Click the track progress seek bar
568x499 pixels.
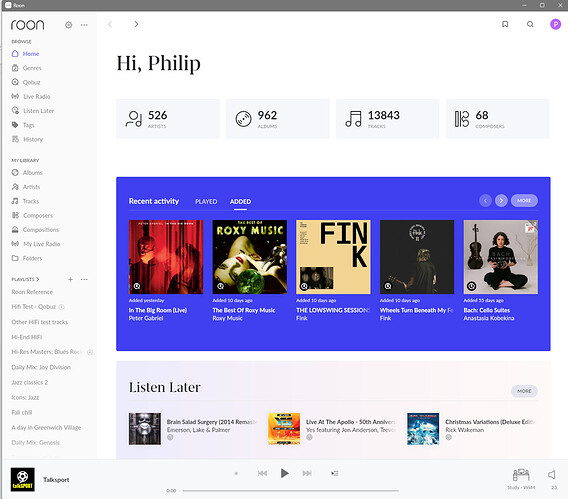tap(291, 491)
